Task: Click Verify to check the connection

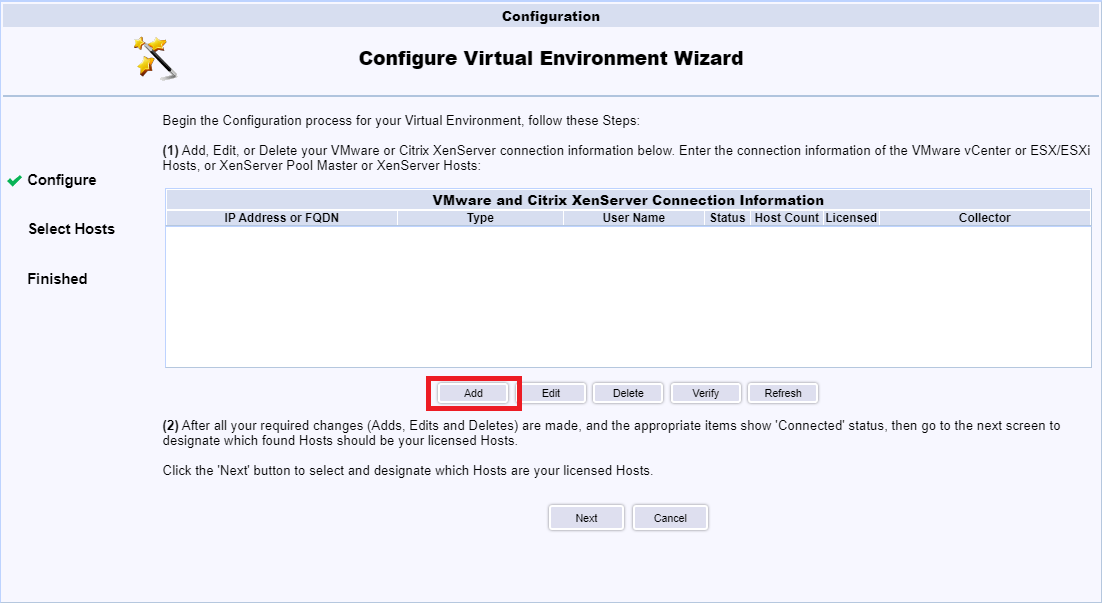Action: pos(705,393)
